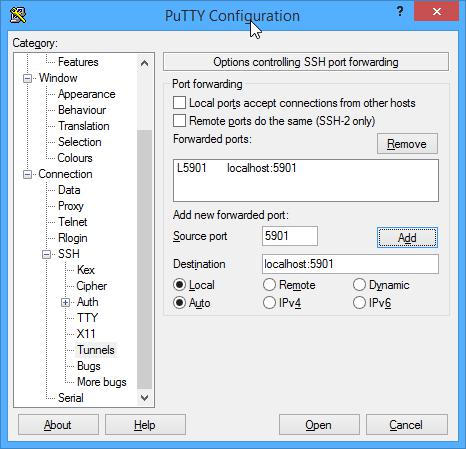The width and height of the screenshot is (466, 449).
Task: Collapse the Window tree node
Action: coord(27,78)
